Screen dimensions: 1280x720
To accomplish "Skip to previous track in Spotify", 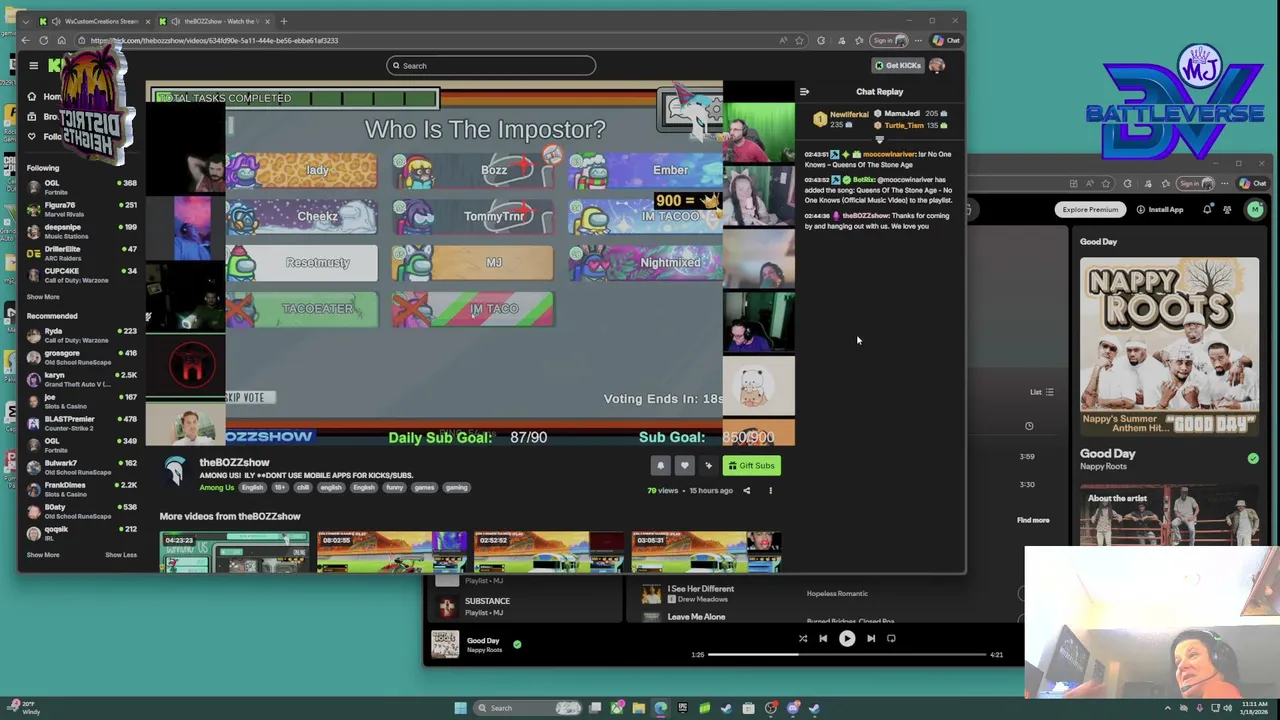I will 823,638.
